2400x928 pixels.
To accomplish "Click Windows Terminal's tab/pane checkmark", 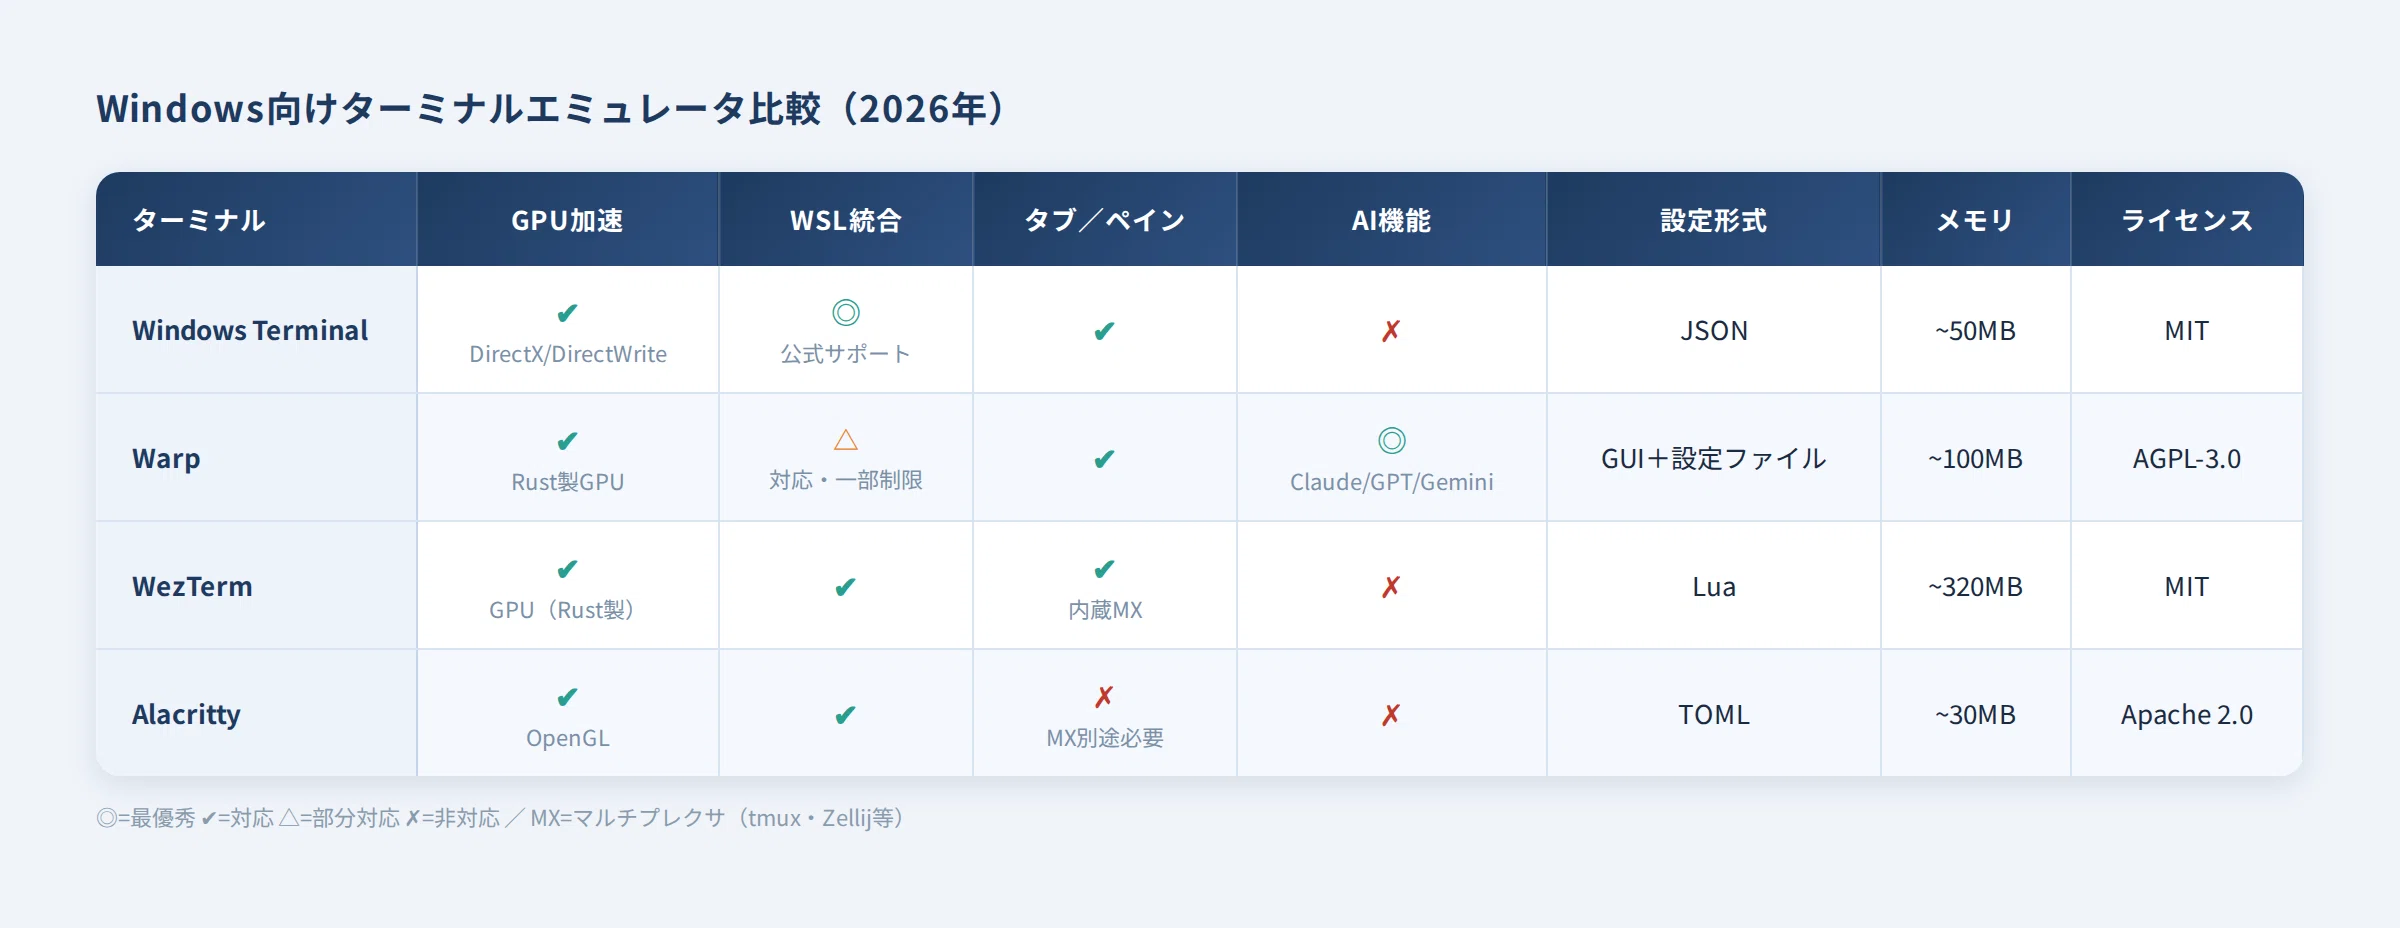I will pos(1104,331).
